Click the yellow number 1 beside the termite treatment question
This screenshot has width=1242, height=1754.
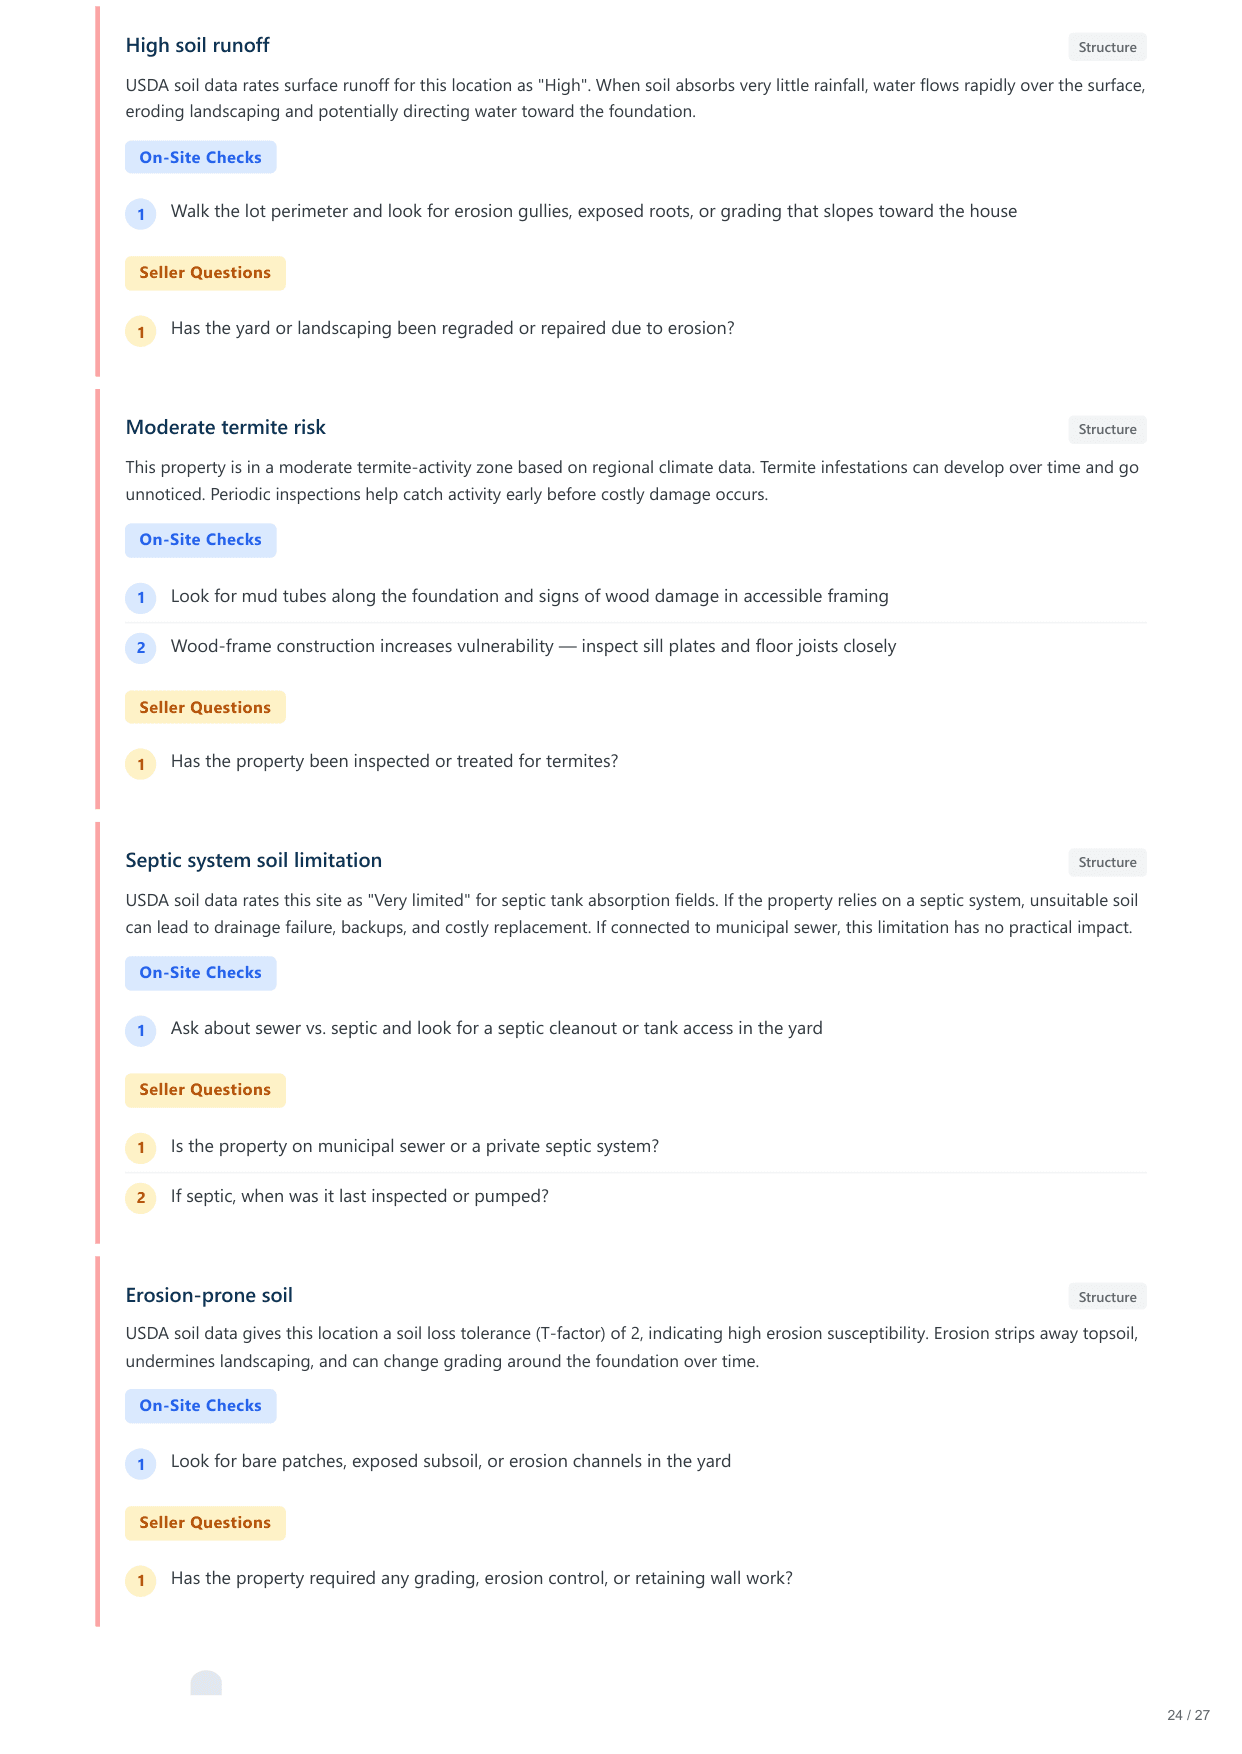[x=141, y=764]
